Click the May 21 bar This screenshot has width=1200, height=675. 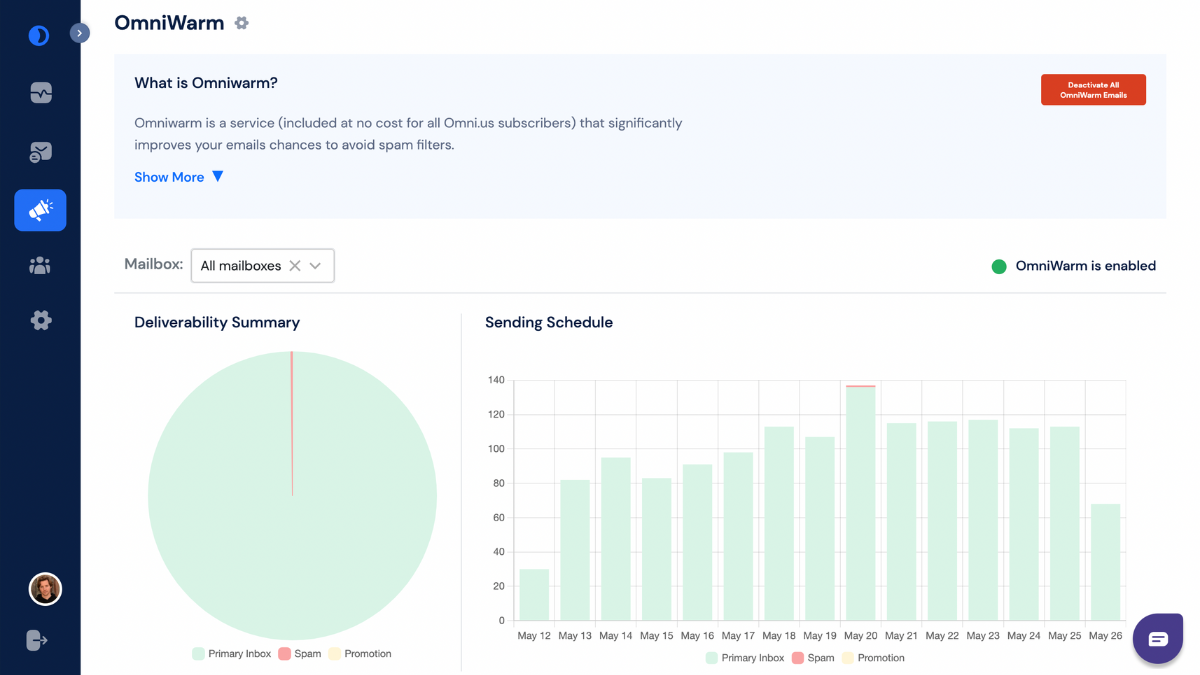click(x=901, y=522)
